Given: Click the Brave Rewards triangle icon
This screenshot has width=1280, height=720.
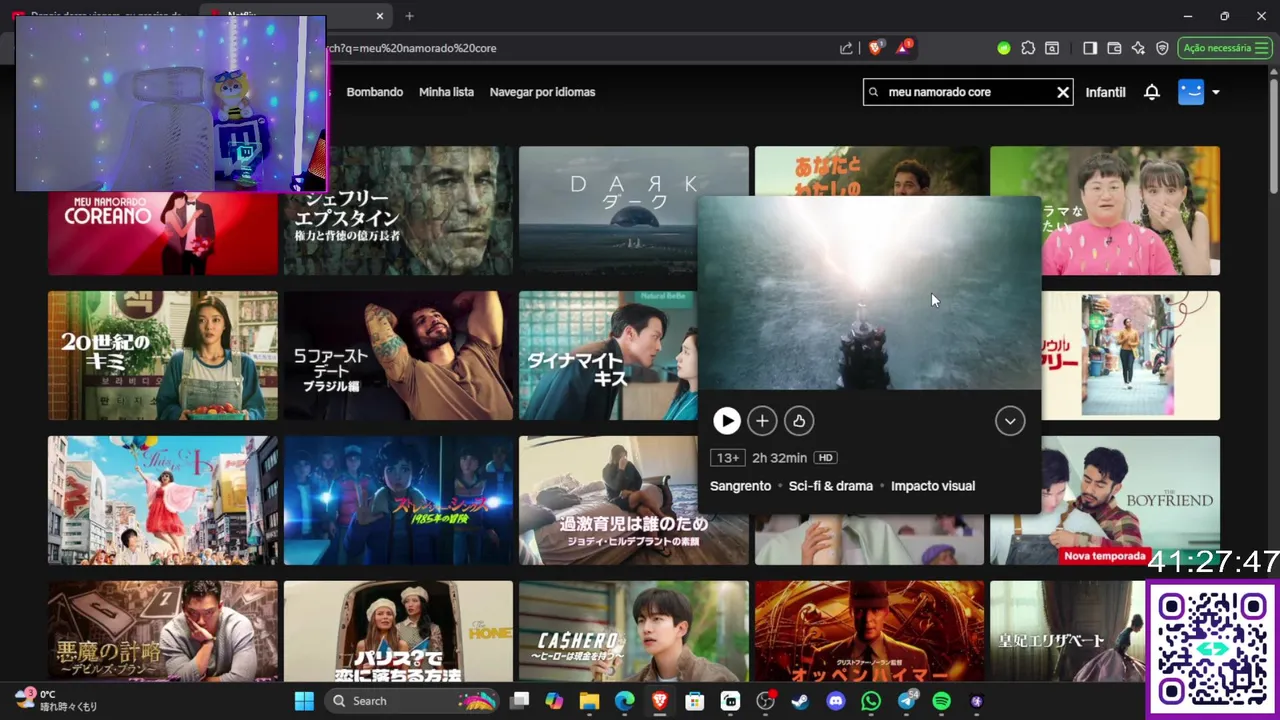Looking at the screenshot, I should click(x=903, y=47).
